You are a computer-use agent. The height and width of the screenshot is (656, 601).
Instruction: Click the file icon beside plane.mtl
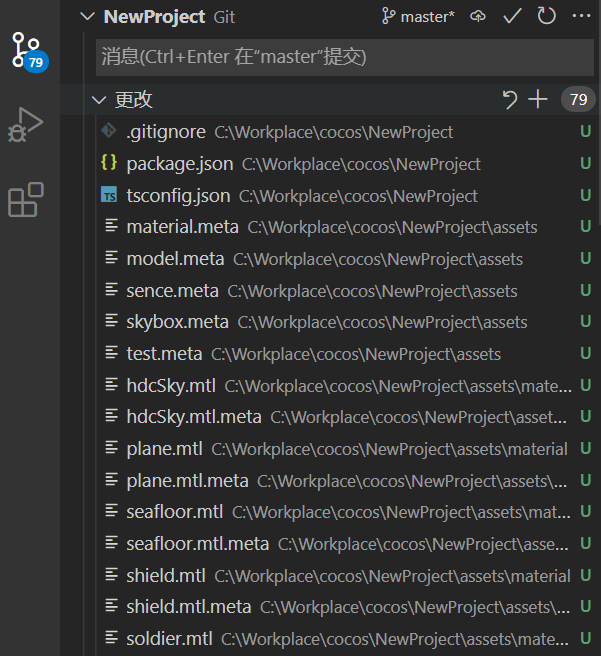pyautogui.click(x=111, y=448)
